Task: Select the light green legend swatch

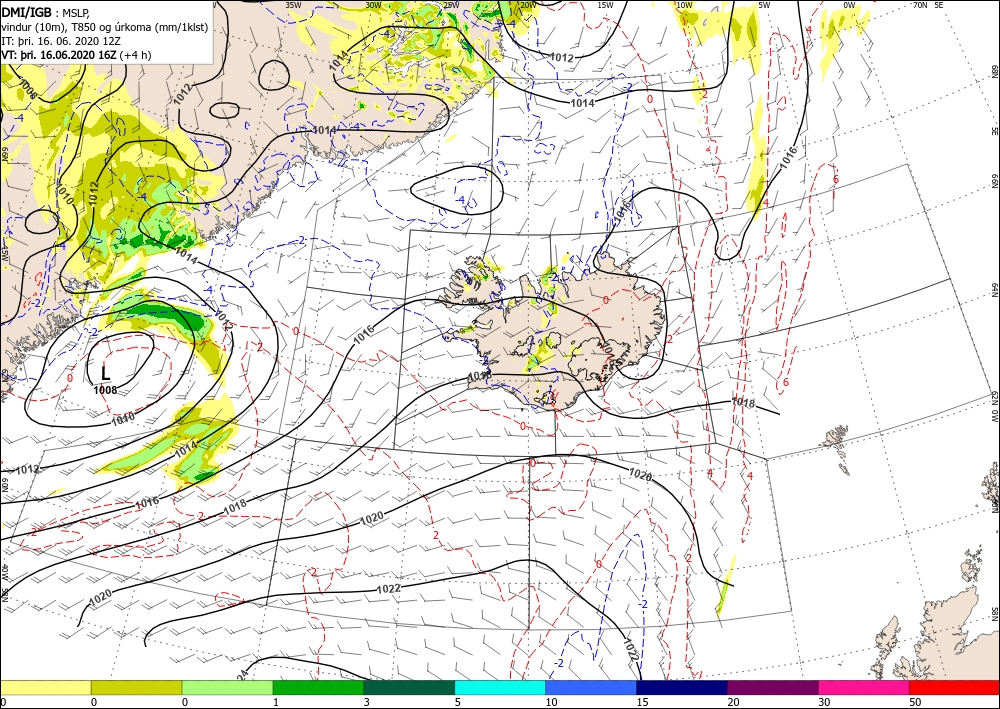Action: 227,687
